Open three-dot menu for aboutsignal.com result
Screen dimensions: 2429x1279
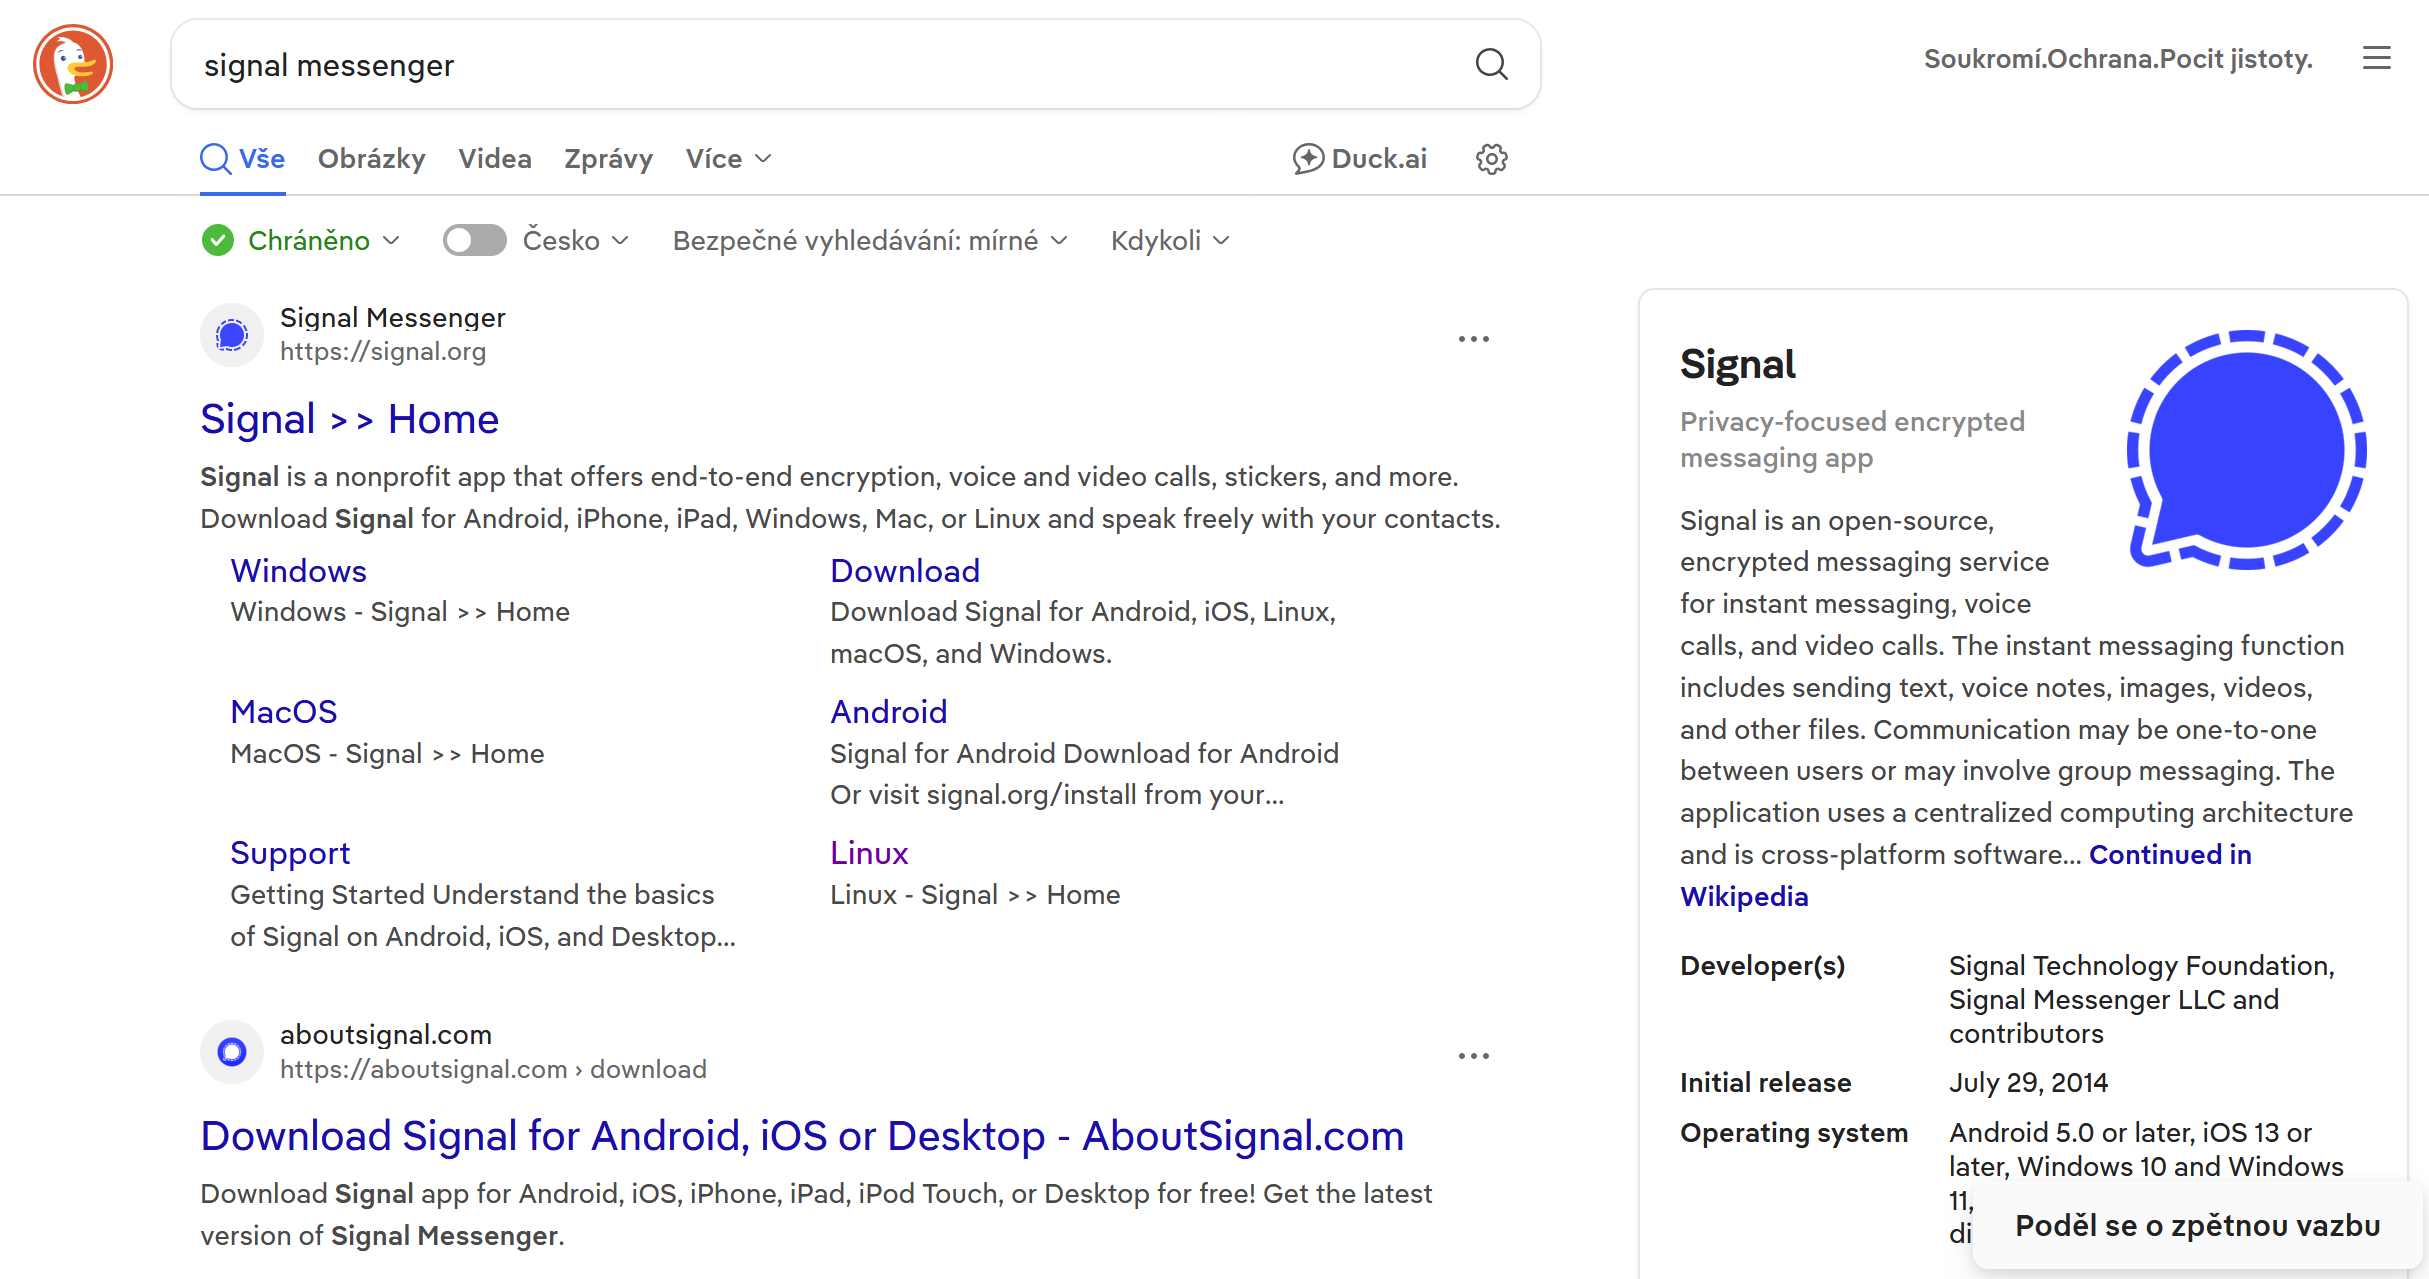1473,1056
